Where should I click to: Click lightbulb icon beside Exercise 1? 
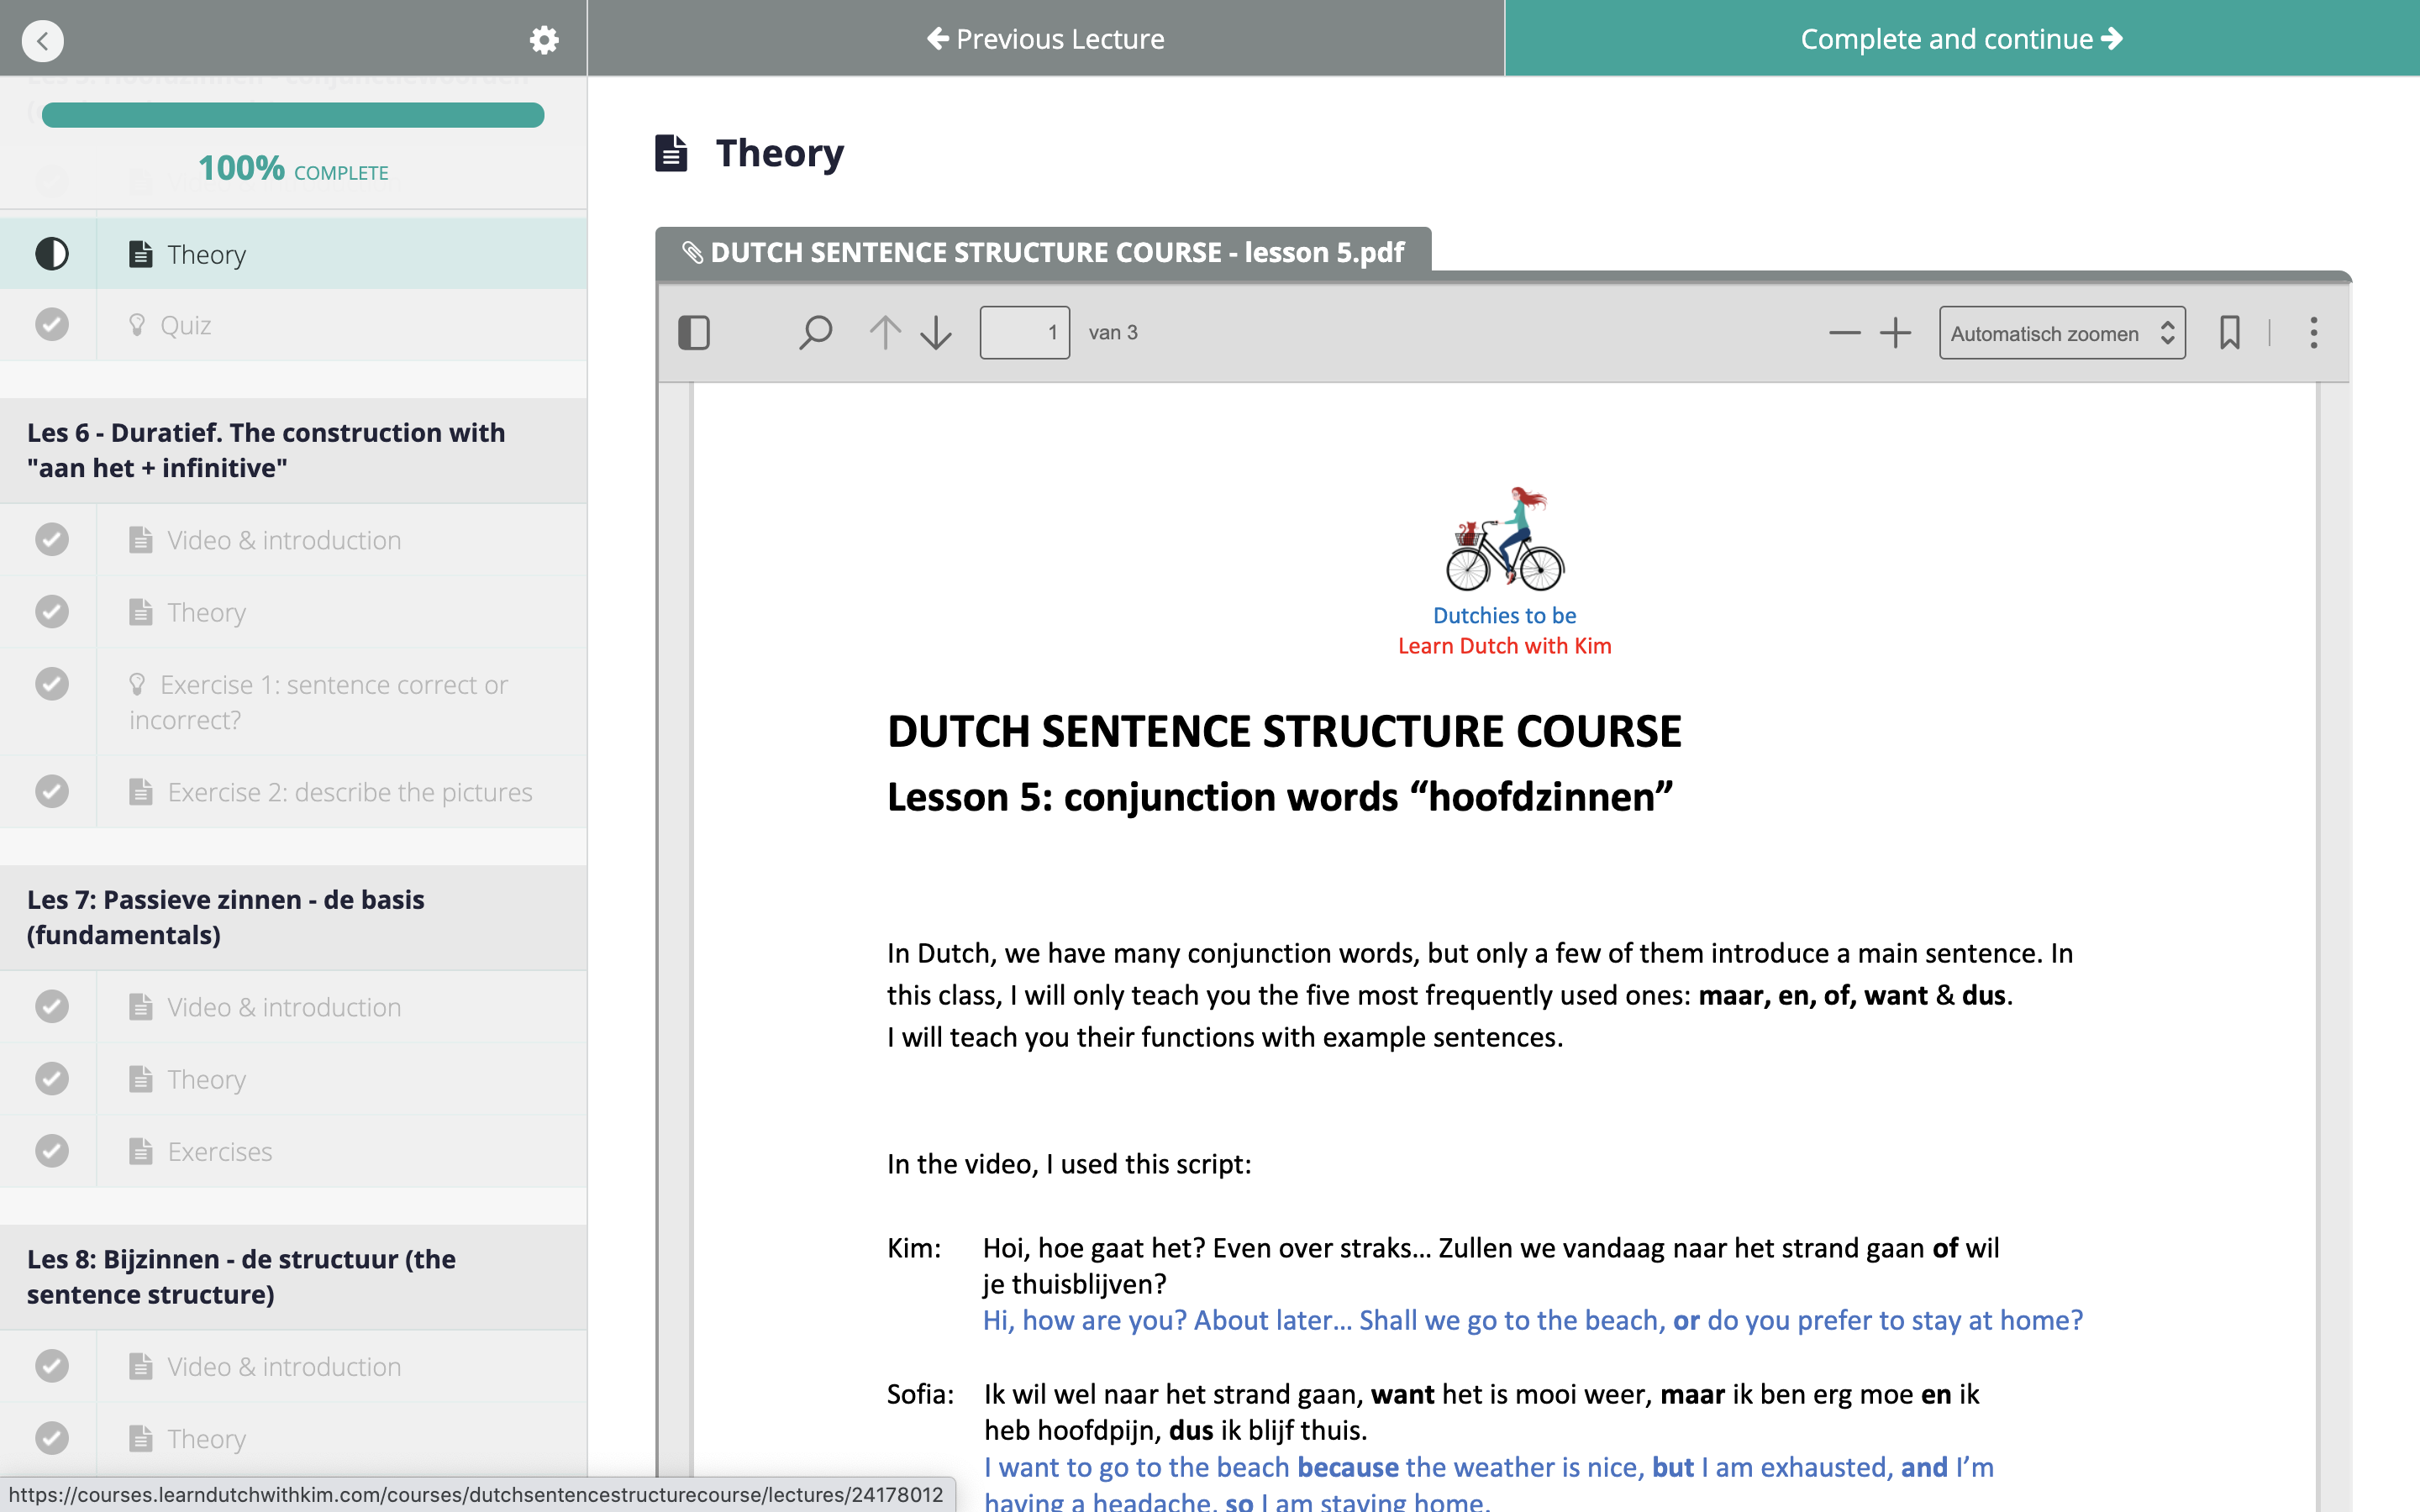(x=137, y=684)
